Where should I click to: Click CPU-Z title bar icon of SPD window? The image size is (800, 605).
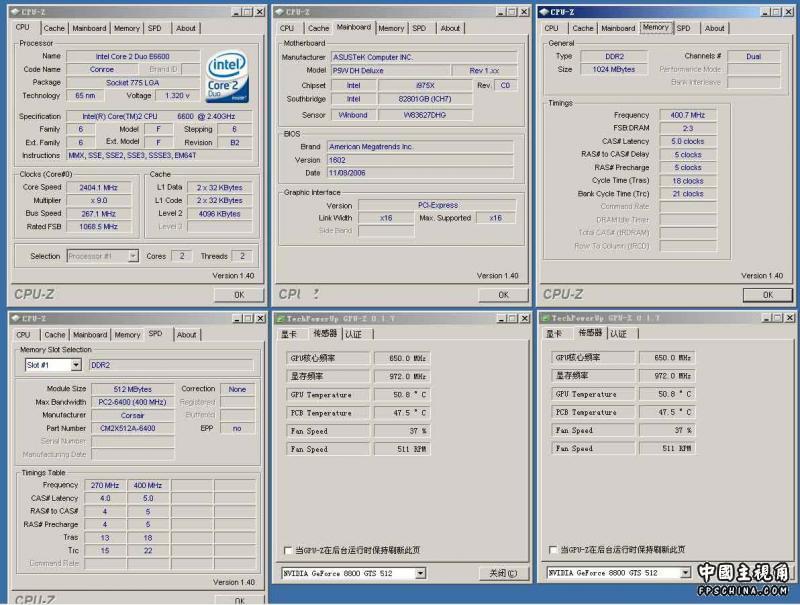pos(15,318)
